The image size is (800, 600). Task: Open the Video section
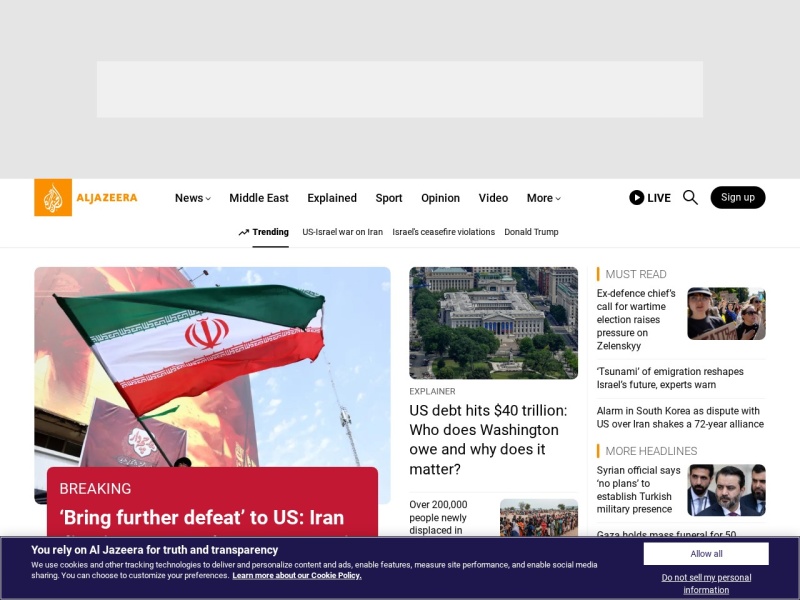(493, 198)
